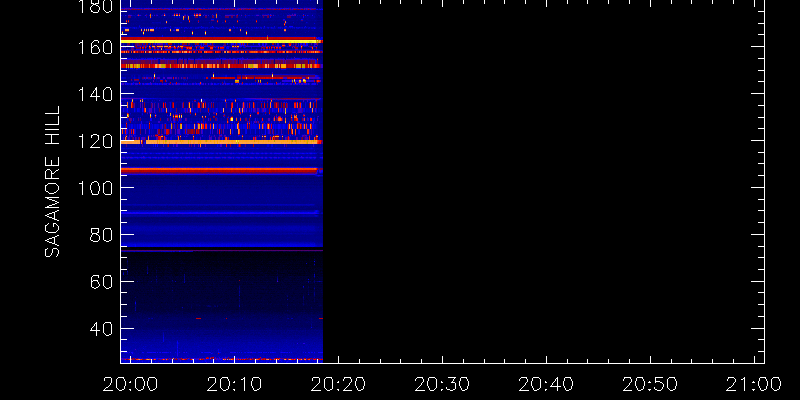The image size is (800, 400).
Task: Click the 20:20 time axis label
Action: [338, 384]
